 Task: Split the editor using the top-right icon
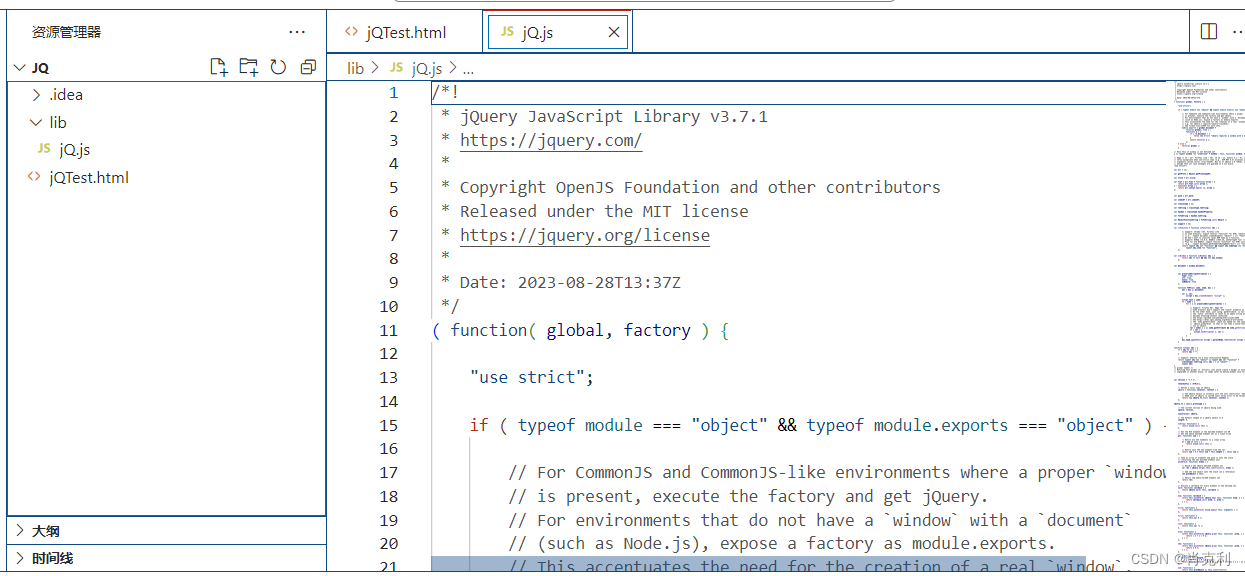[1208, 31]
